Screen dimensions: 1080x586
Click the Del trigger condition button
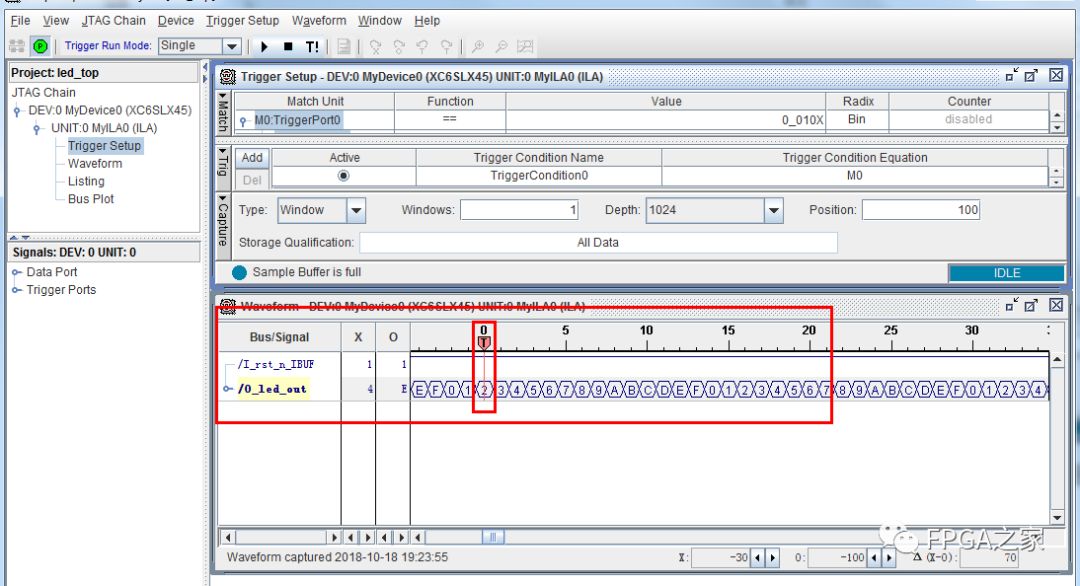click(252, 180)
